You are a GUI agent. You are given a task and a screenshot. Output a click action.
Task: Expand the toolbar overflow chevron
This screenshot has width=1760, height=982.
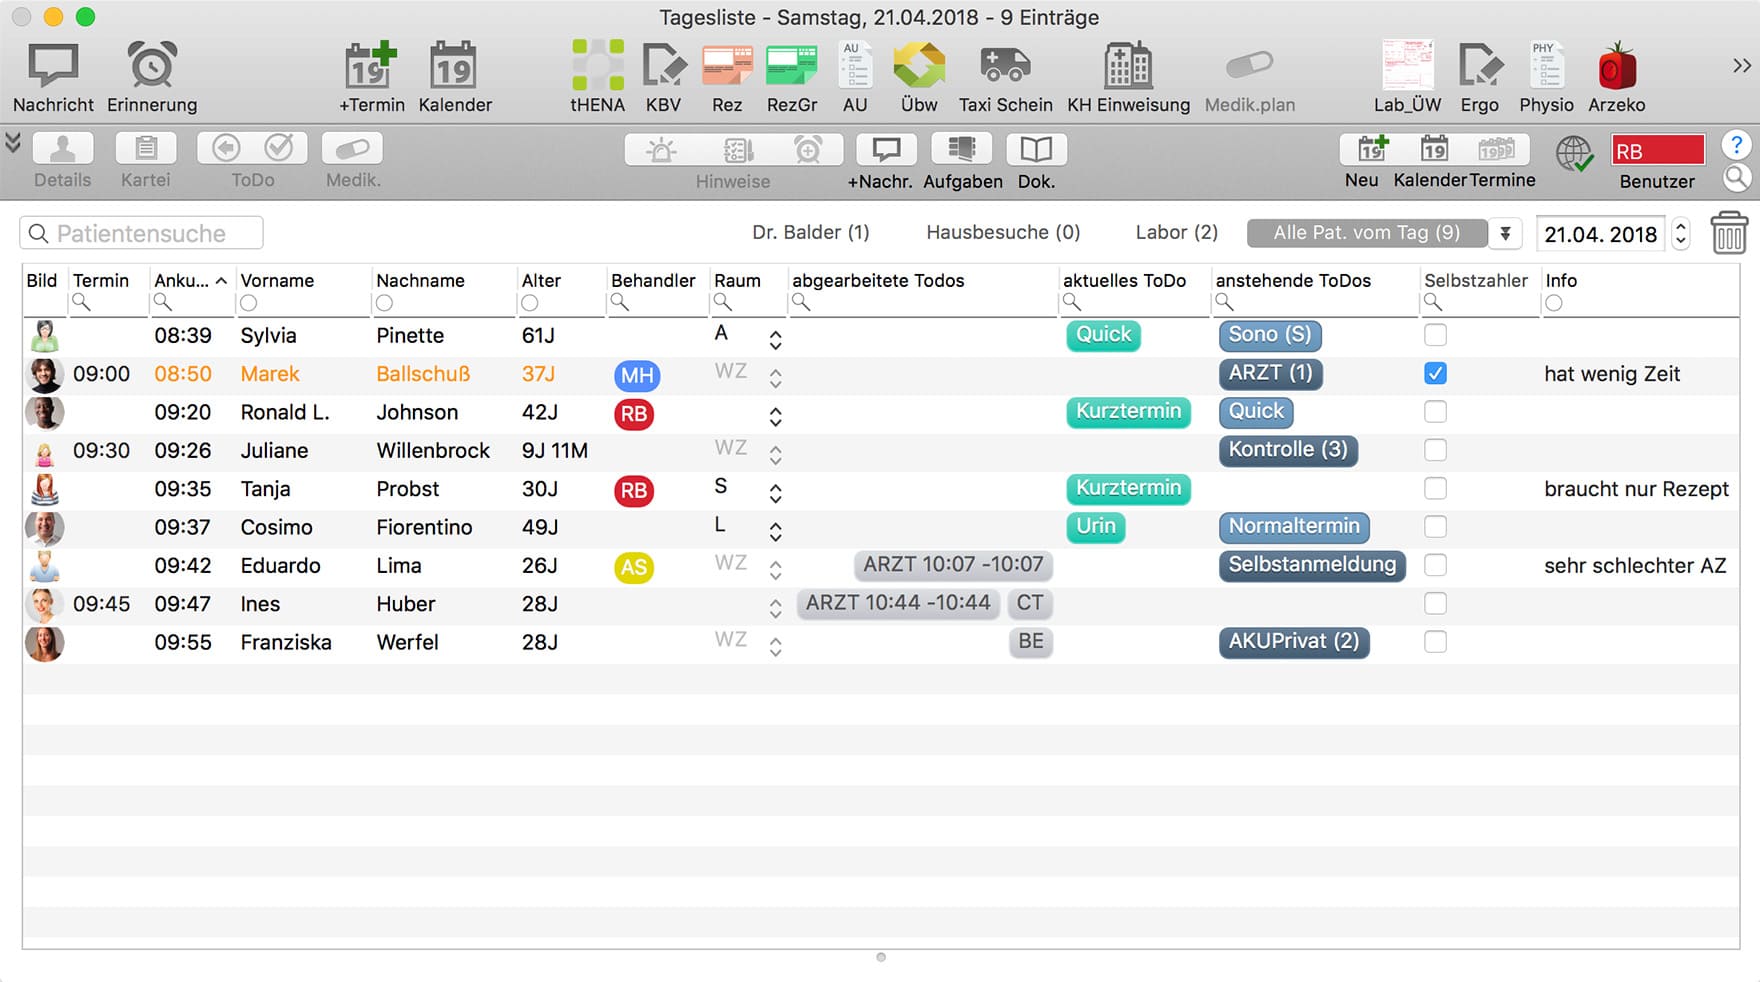tap(1741, 66)
